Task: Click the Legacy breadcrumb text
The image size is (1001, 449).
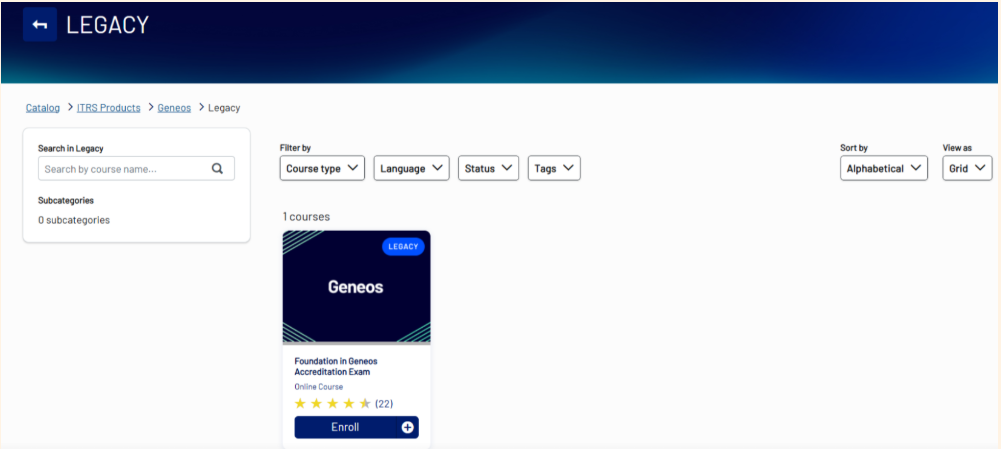Action: pos(224,108)
